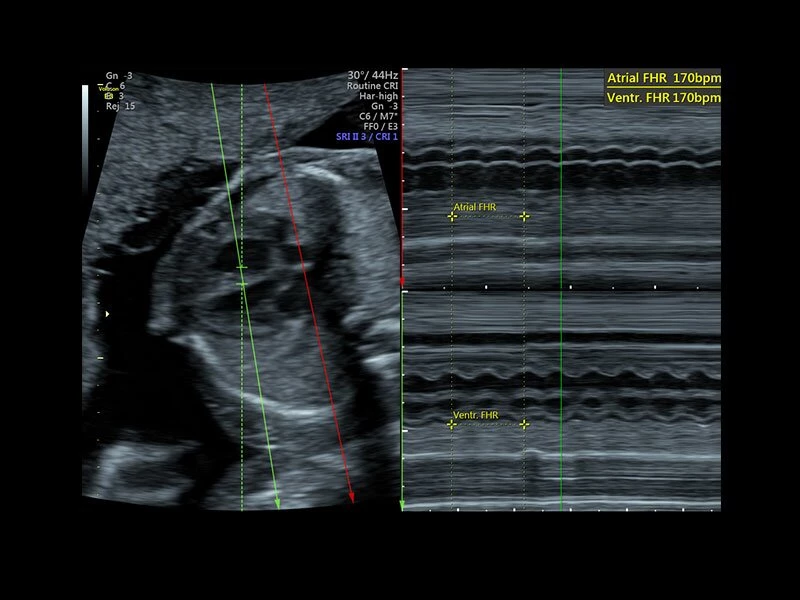Click the green M-line arrowhead at bottom
The width and height of the screenshot is (800, 600).
(x=277, y=504)
